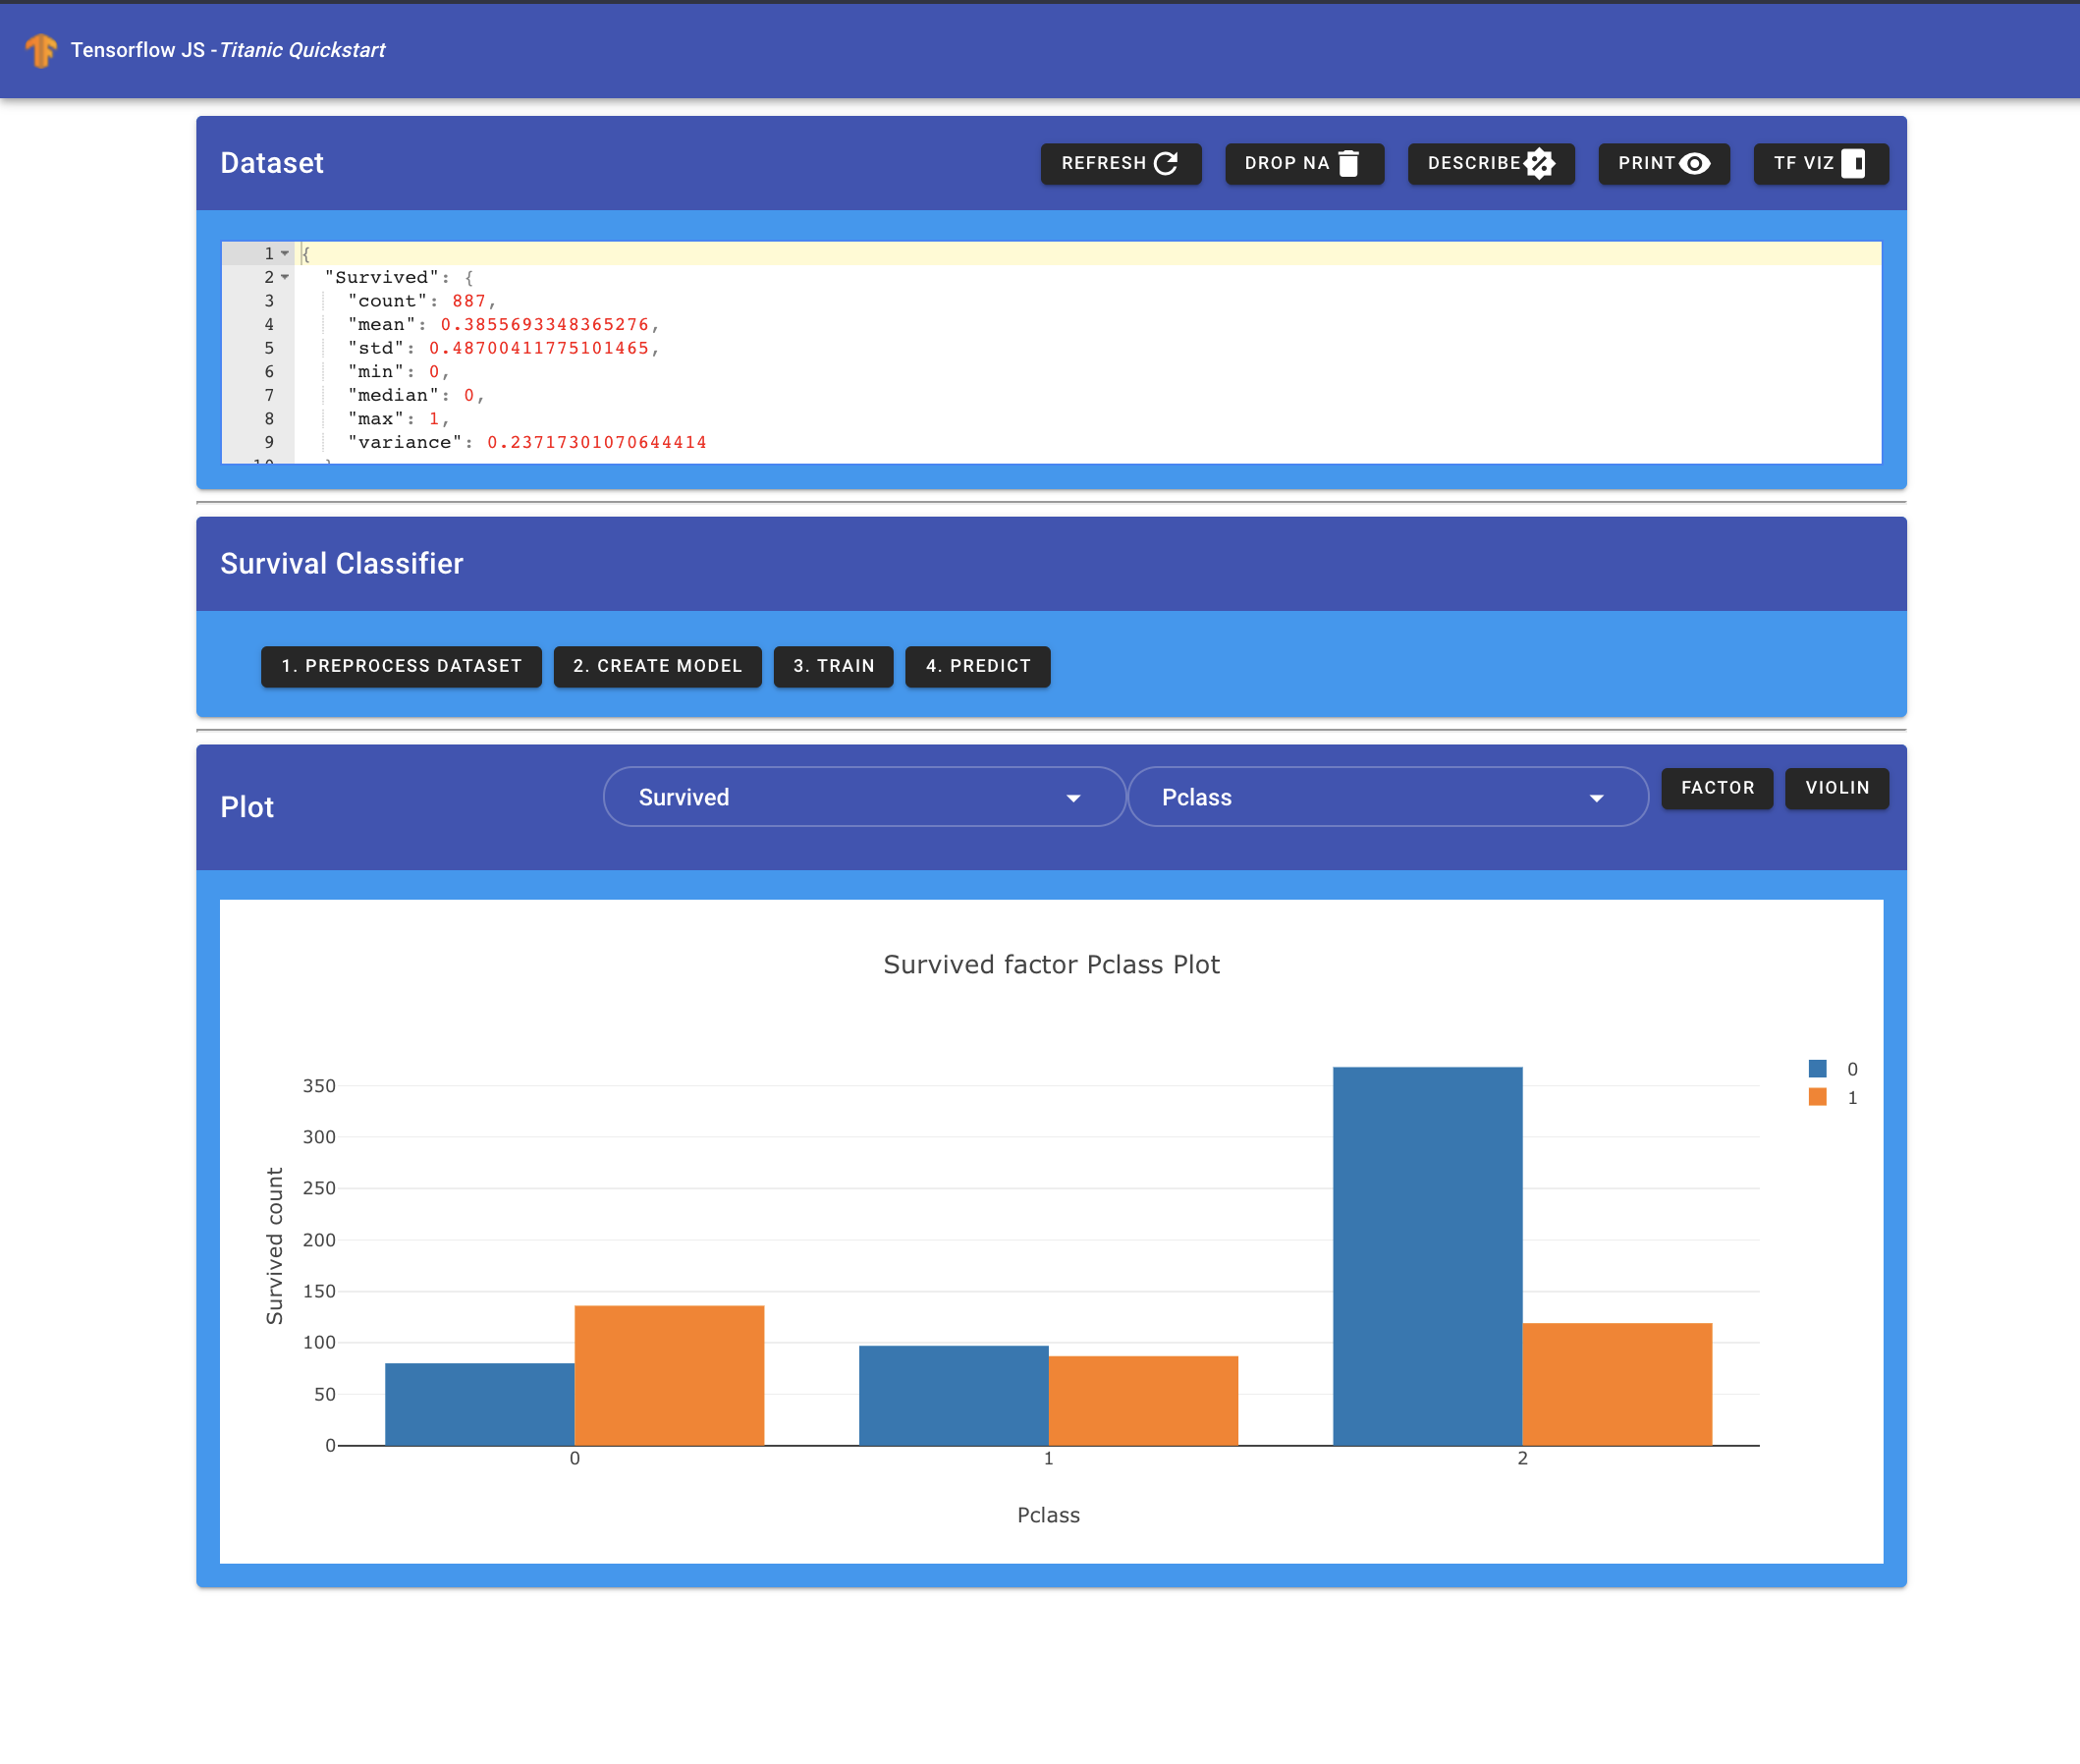Image resolution: width=2080 pixels, height=1764 pixels.
Task: Run step 4. Predict
Action: [977, 666]
